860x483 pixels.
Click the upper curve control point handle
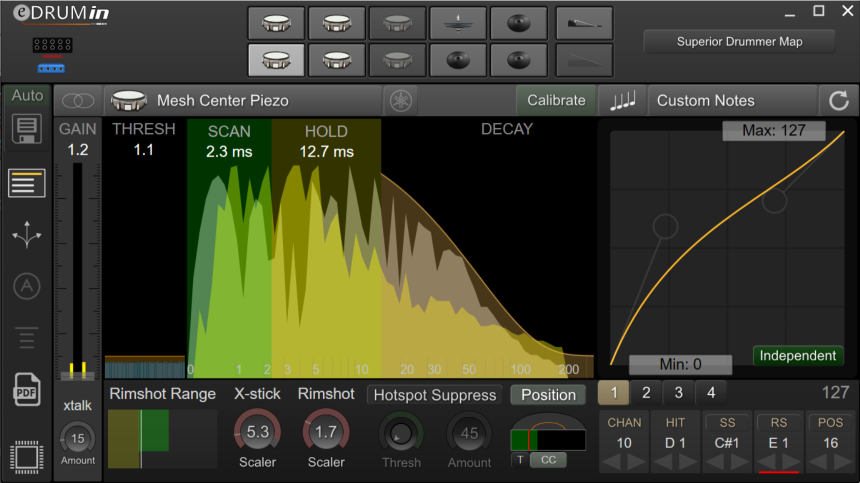coord(774,201)
